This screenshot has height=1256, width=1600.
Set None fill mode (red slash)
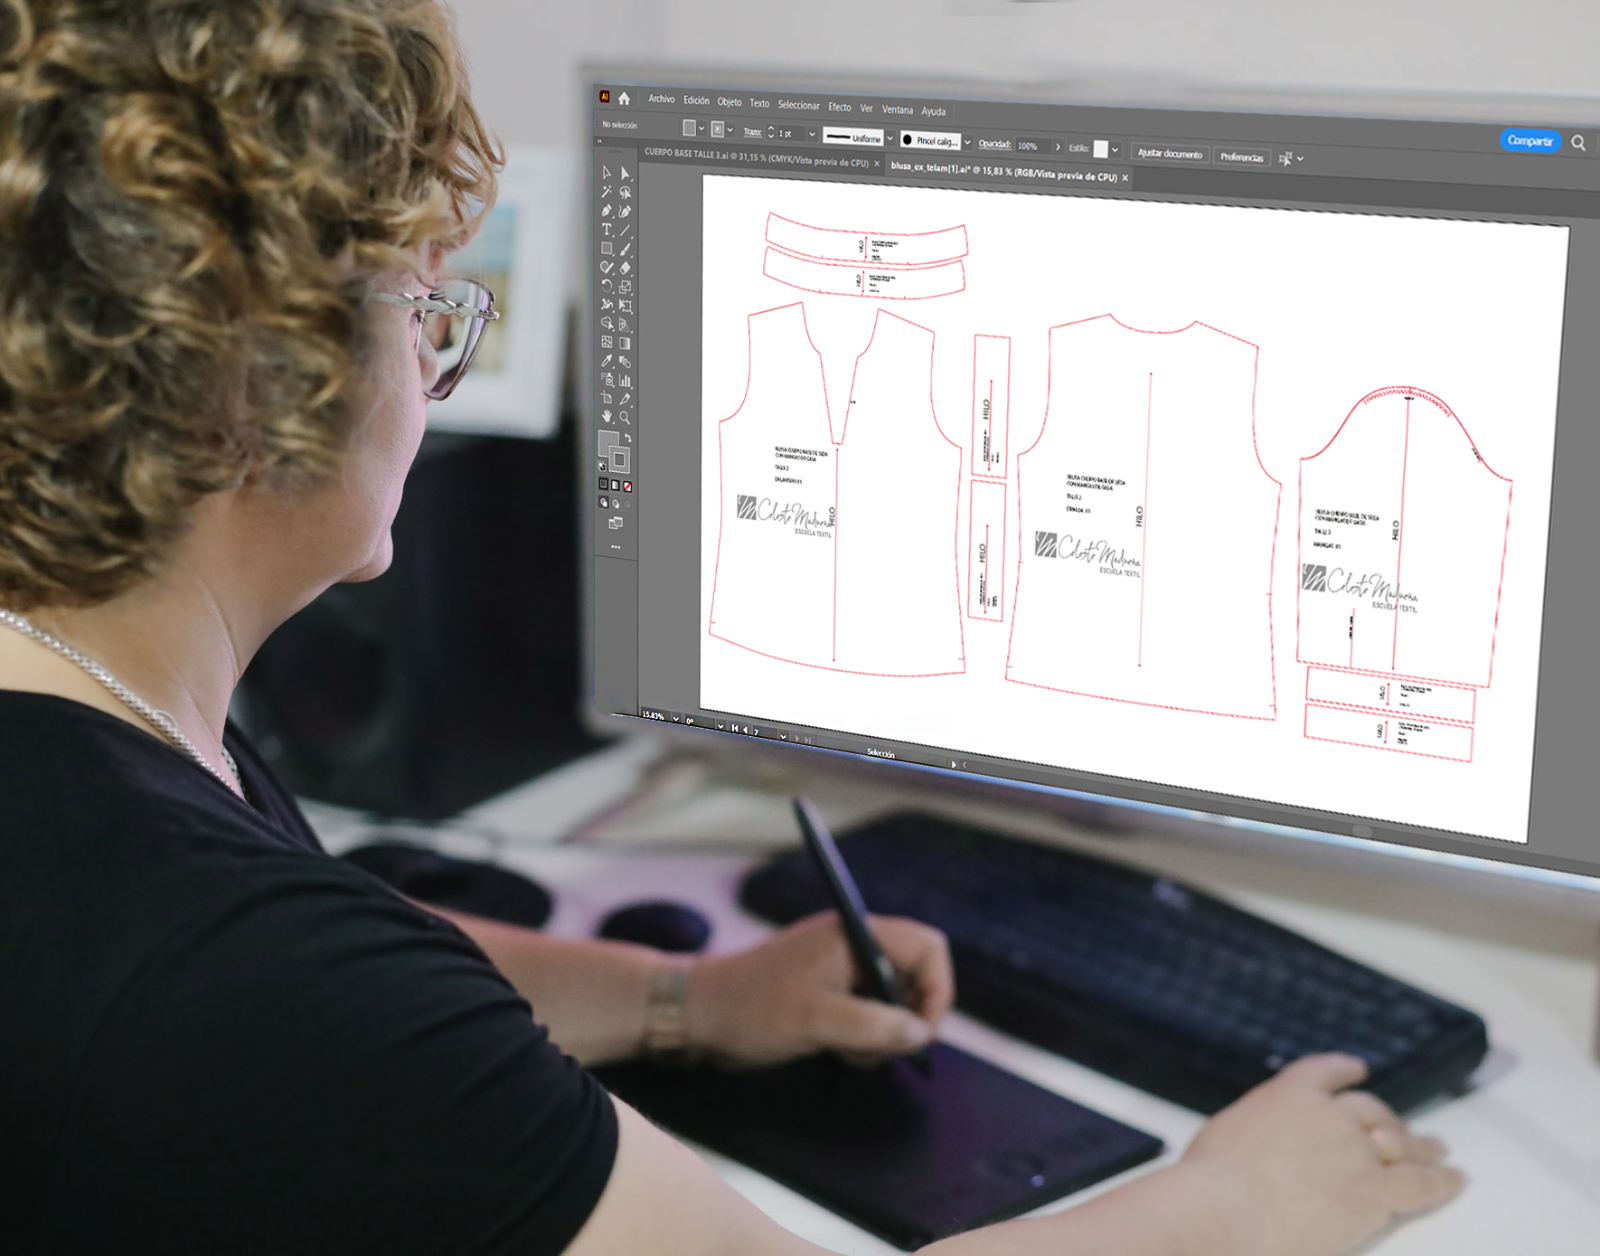pyautogui.click(x=628, y=486)
